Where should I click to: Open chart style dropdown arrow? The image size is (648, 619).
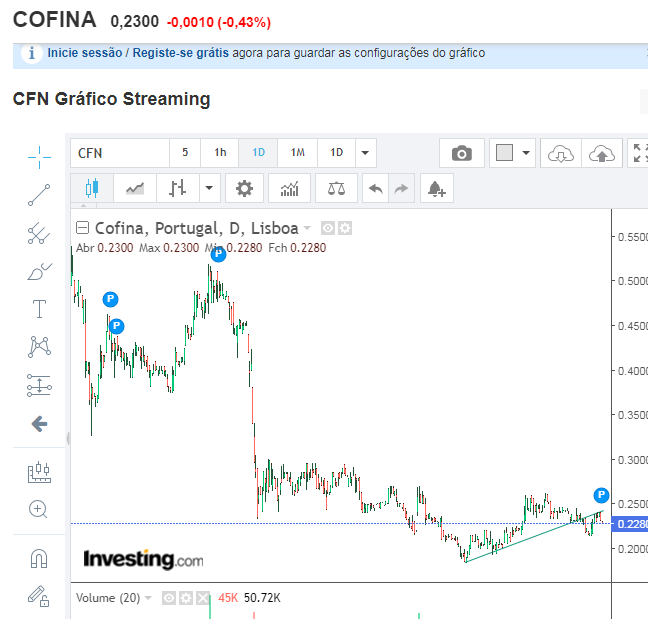210,188
